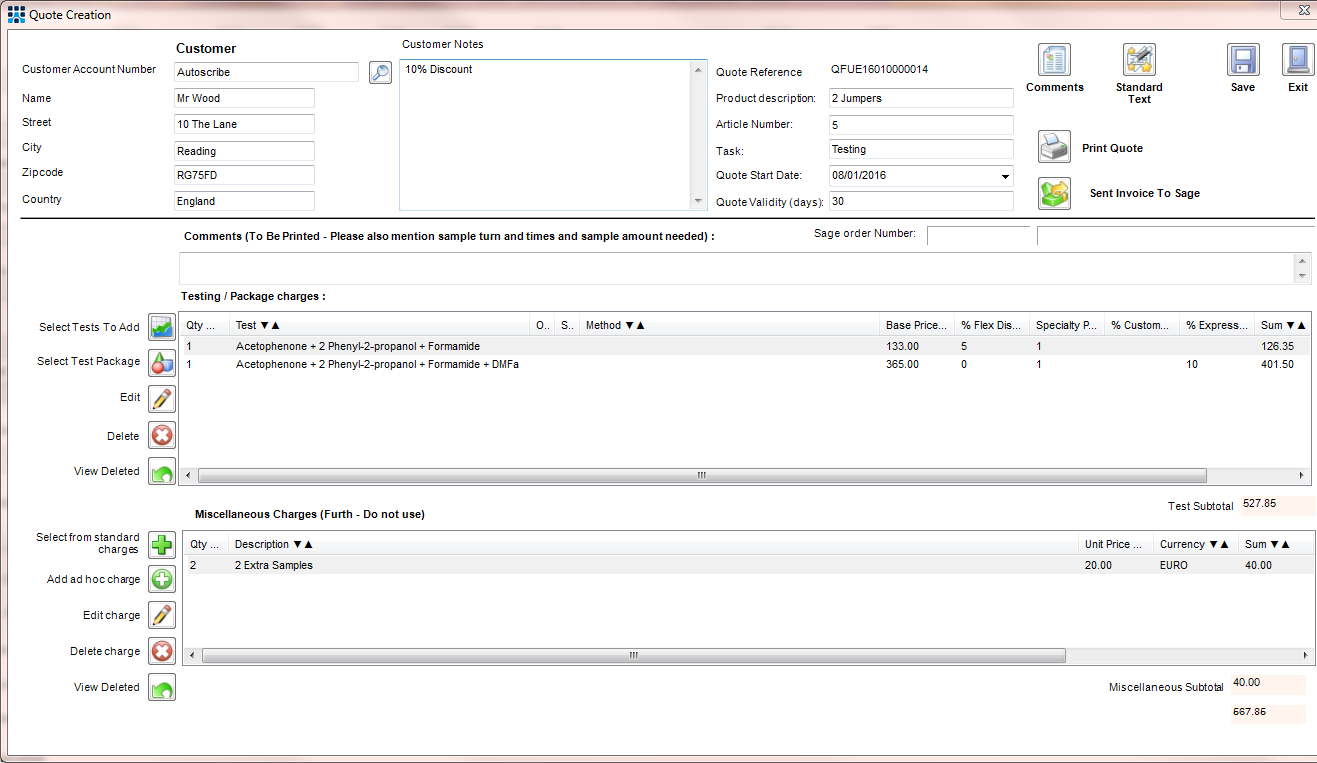
Task: Click the Exit icon
Action: [1297, 60]
